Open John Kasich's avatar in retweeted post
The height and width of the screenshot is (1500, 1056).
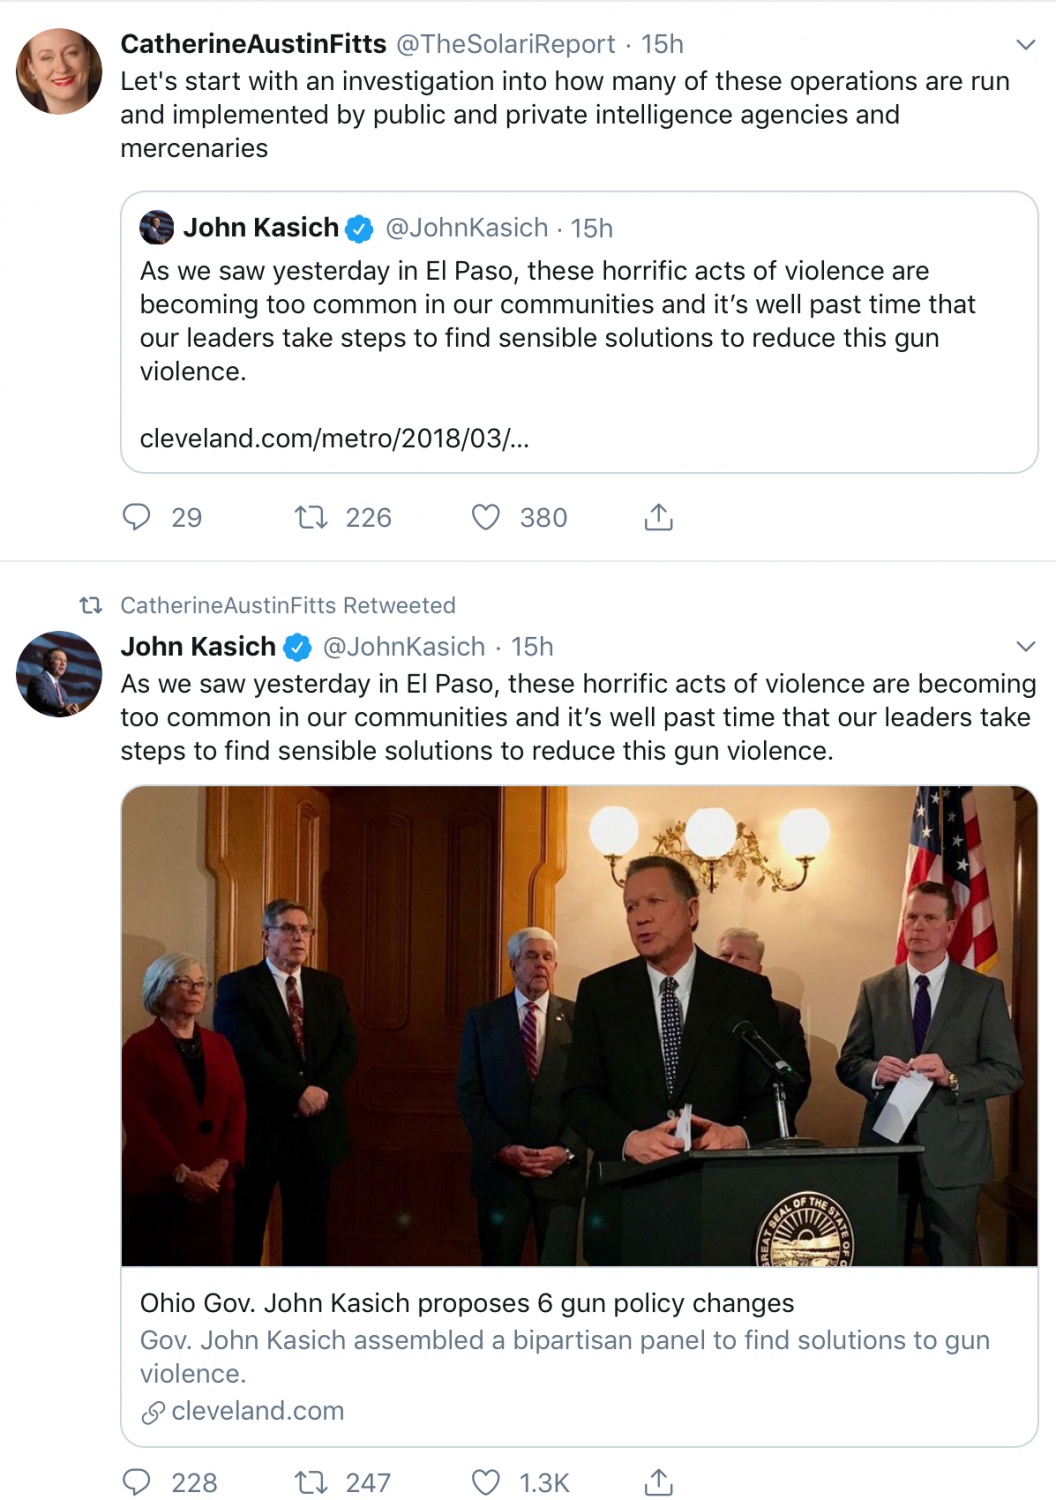tap(59, 674)
